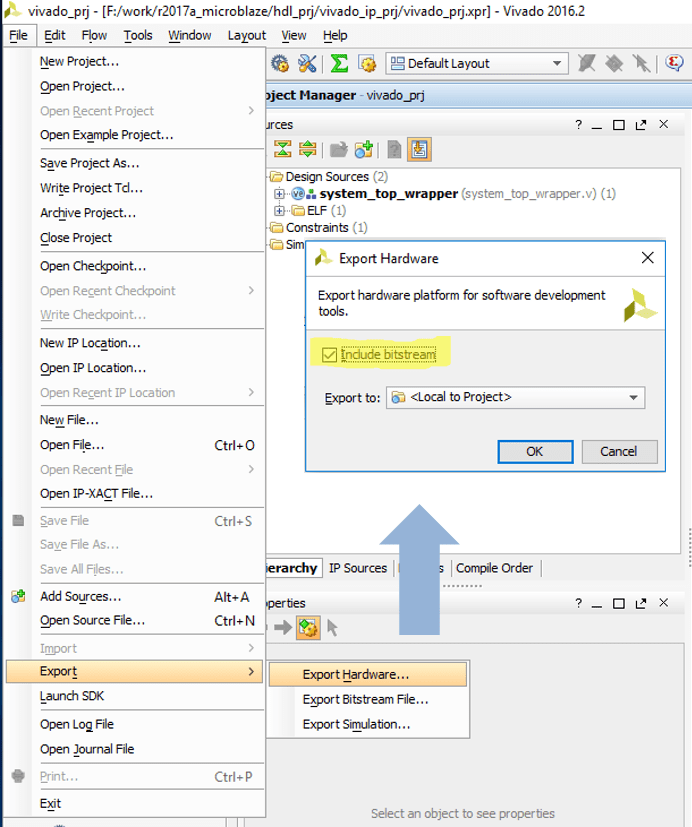Click the tools wrench and screwdriver icon
This screenshot has height=827, width=692.
pyautogui.click(x=307, y=64)
